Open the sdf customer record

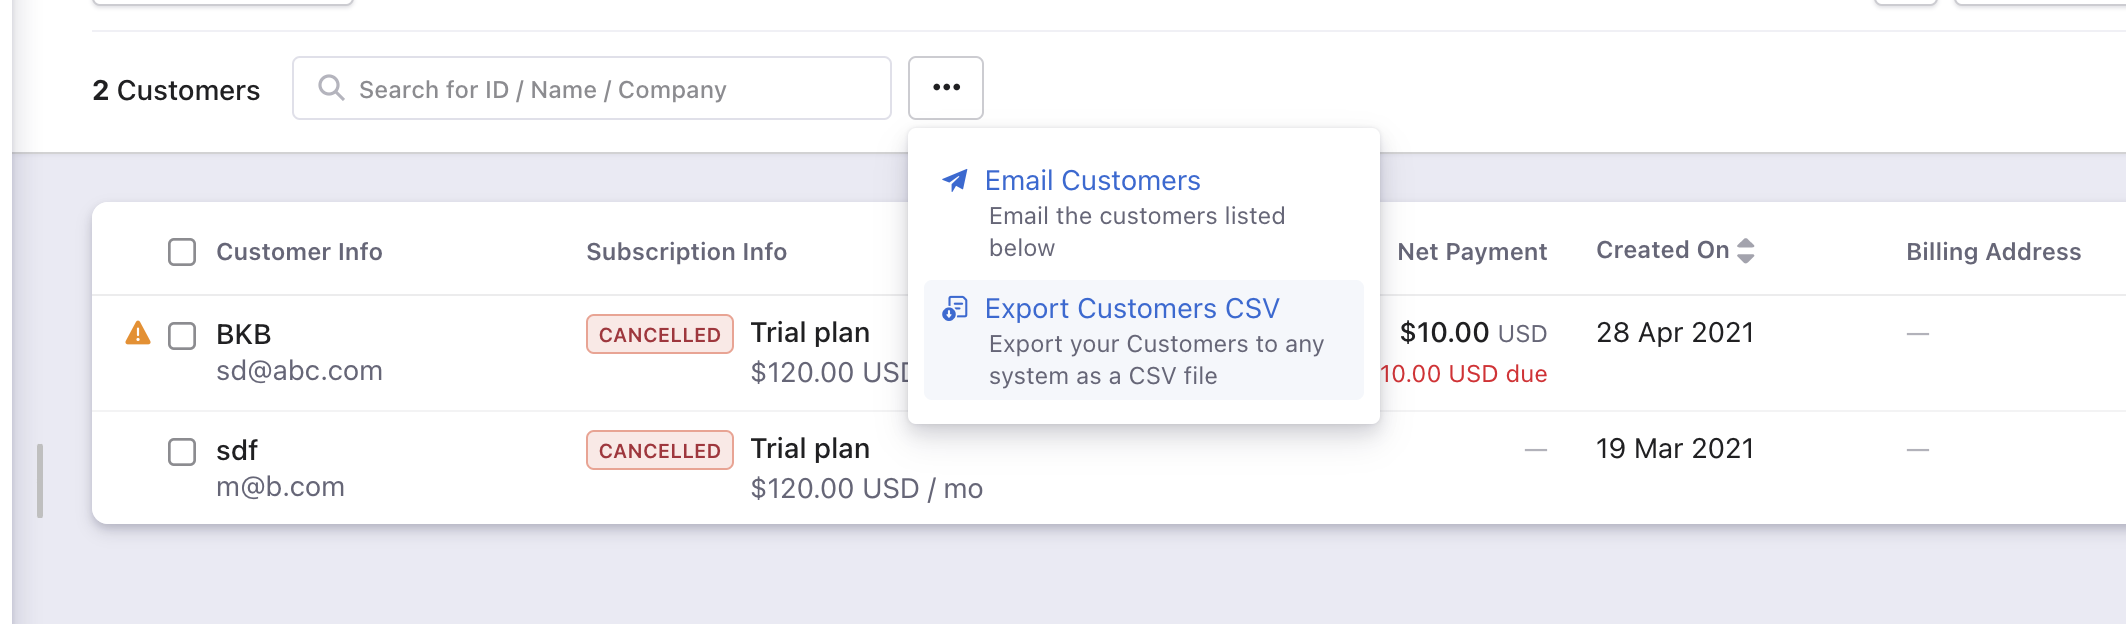238,450
